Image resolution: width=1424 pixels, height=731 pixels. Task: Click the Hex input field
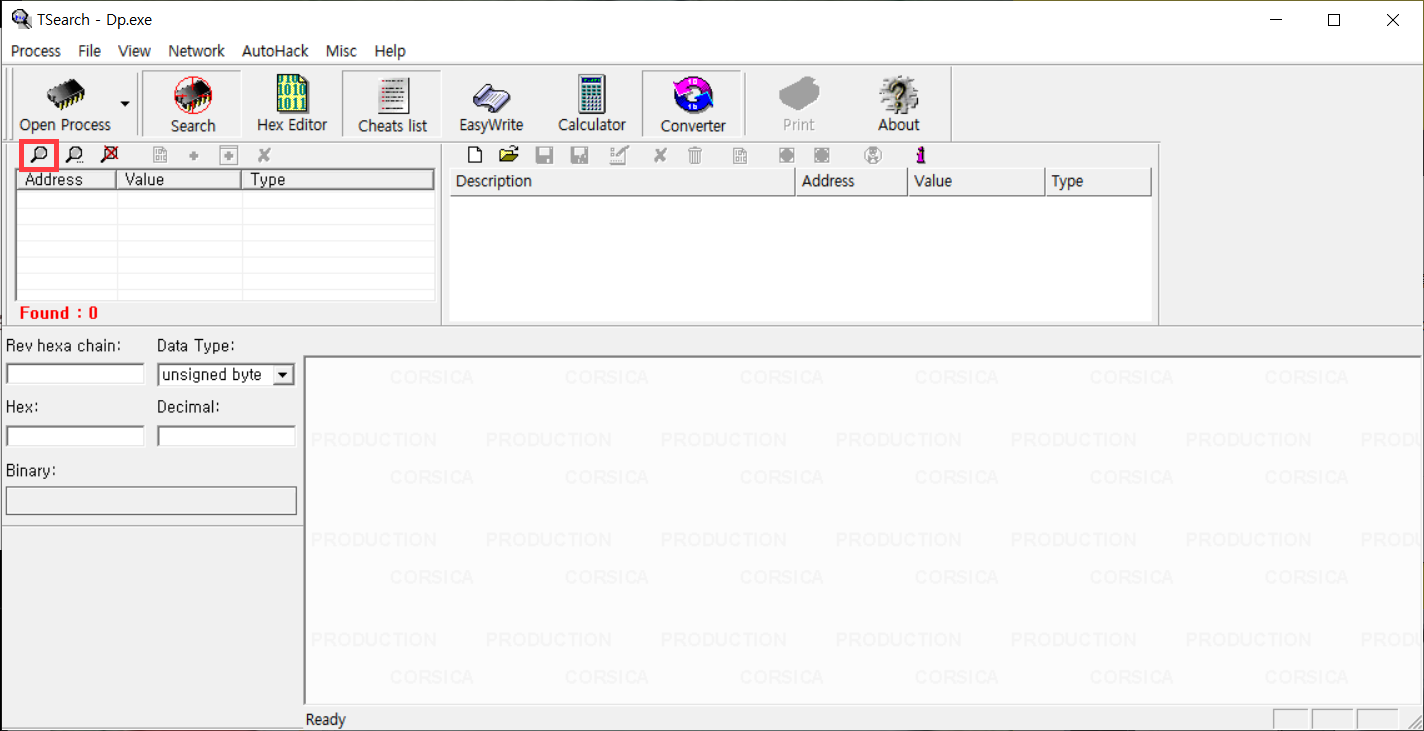point(75,436)
